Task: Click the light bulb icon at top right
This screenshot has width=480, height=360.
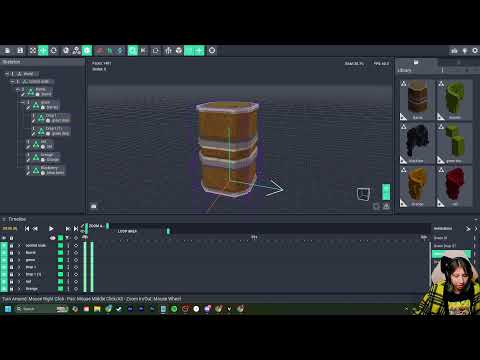Action: coord(465,51)
